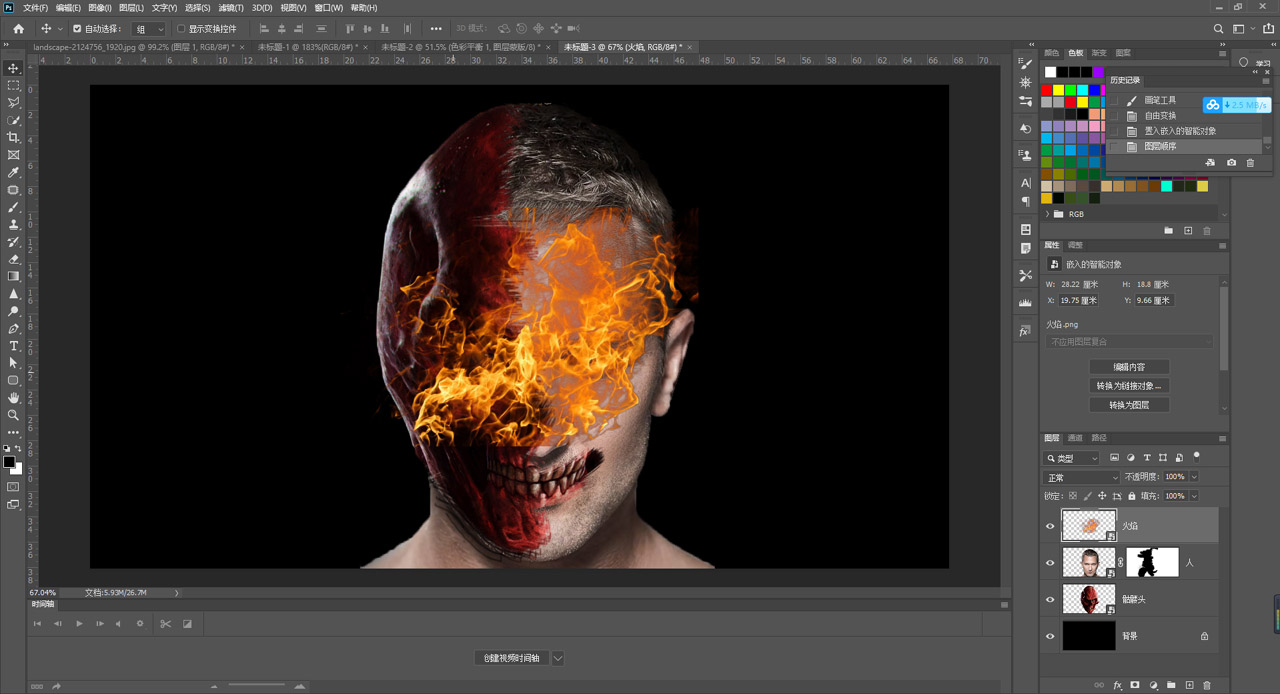Click the Home icon in the options bar
The image size is (1280, 694).
pos(18,29)
